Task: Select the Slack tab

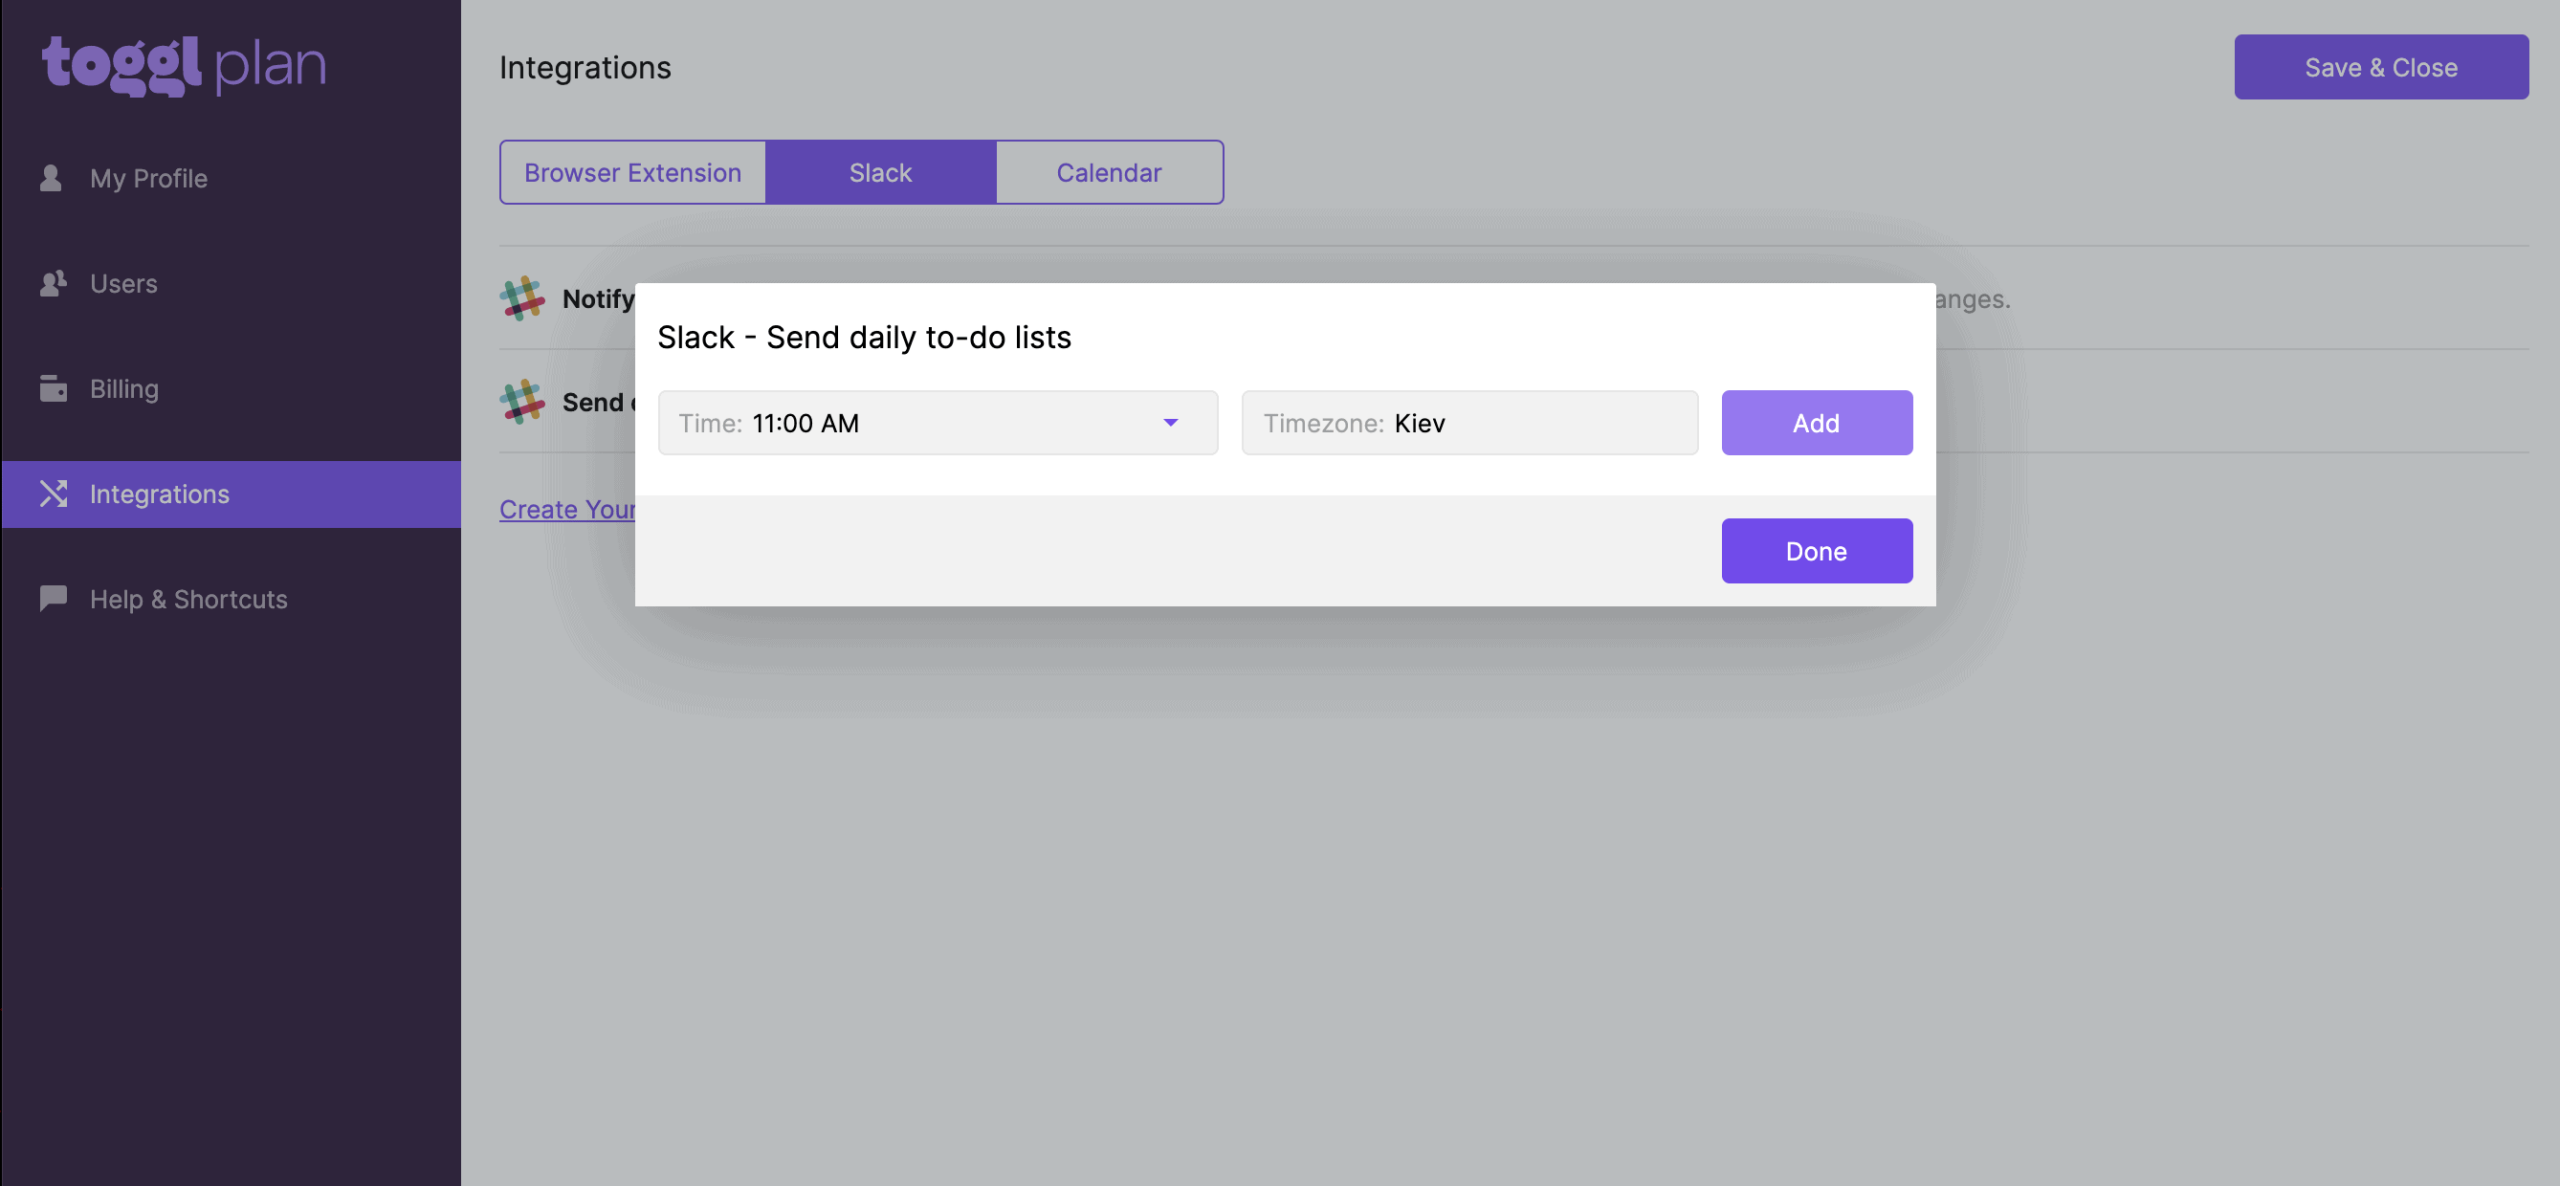Action: [x=880, y=173]
